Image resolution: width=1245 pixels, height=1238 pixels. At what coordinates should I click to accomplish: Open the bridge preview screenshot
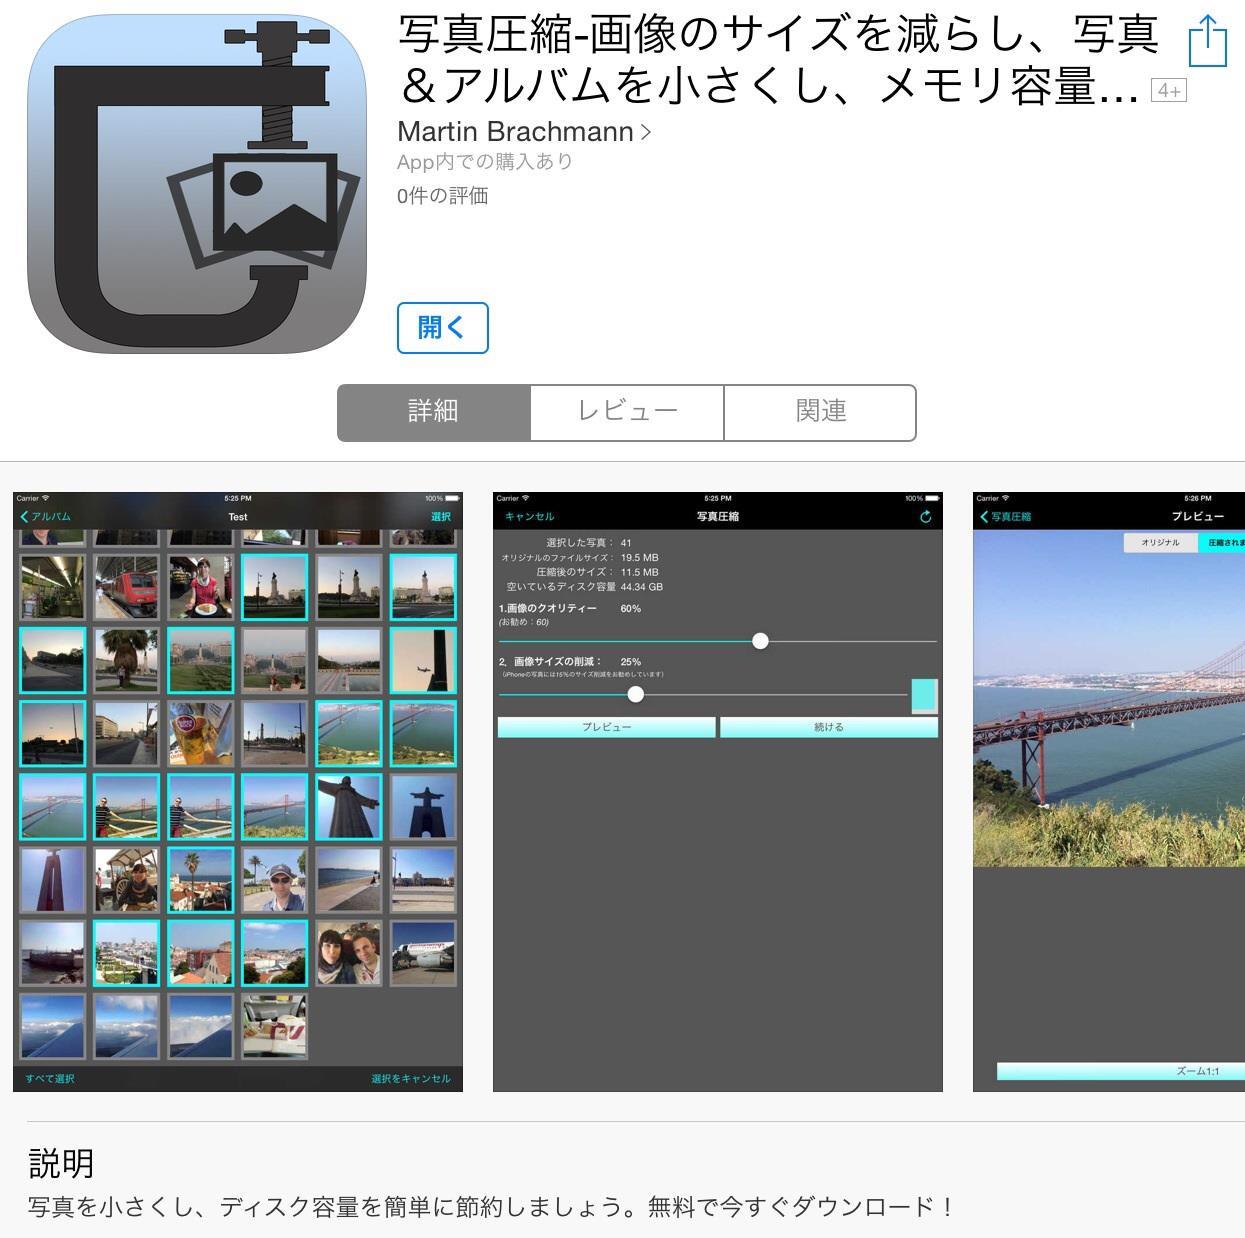[1109, 791]
